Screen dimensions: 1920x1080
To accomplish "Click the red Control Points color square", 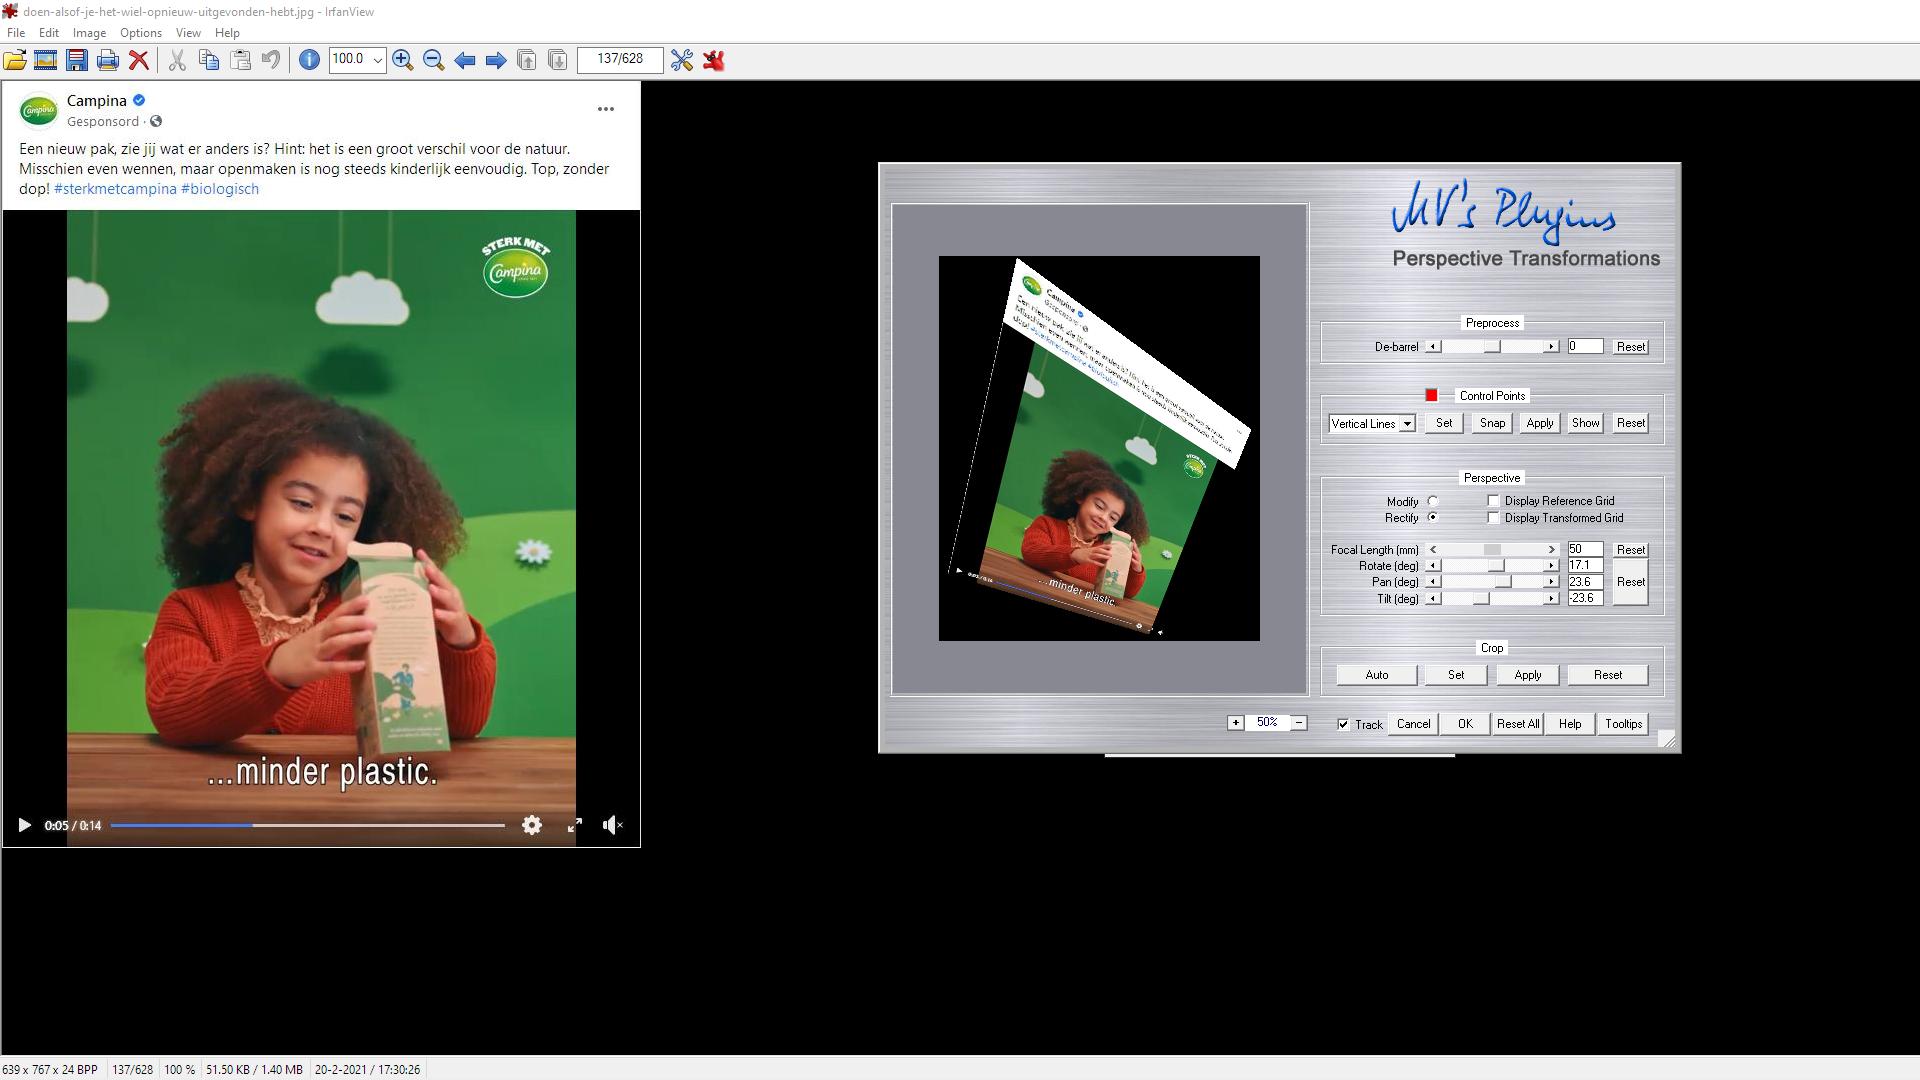I will pos(1431,395).
